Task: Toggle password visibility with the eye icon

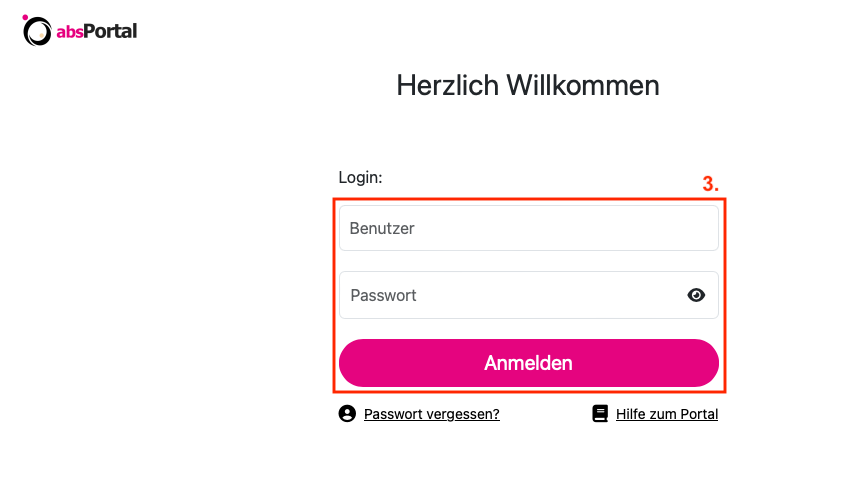Action: tap(697, 295)
